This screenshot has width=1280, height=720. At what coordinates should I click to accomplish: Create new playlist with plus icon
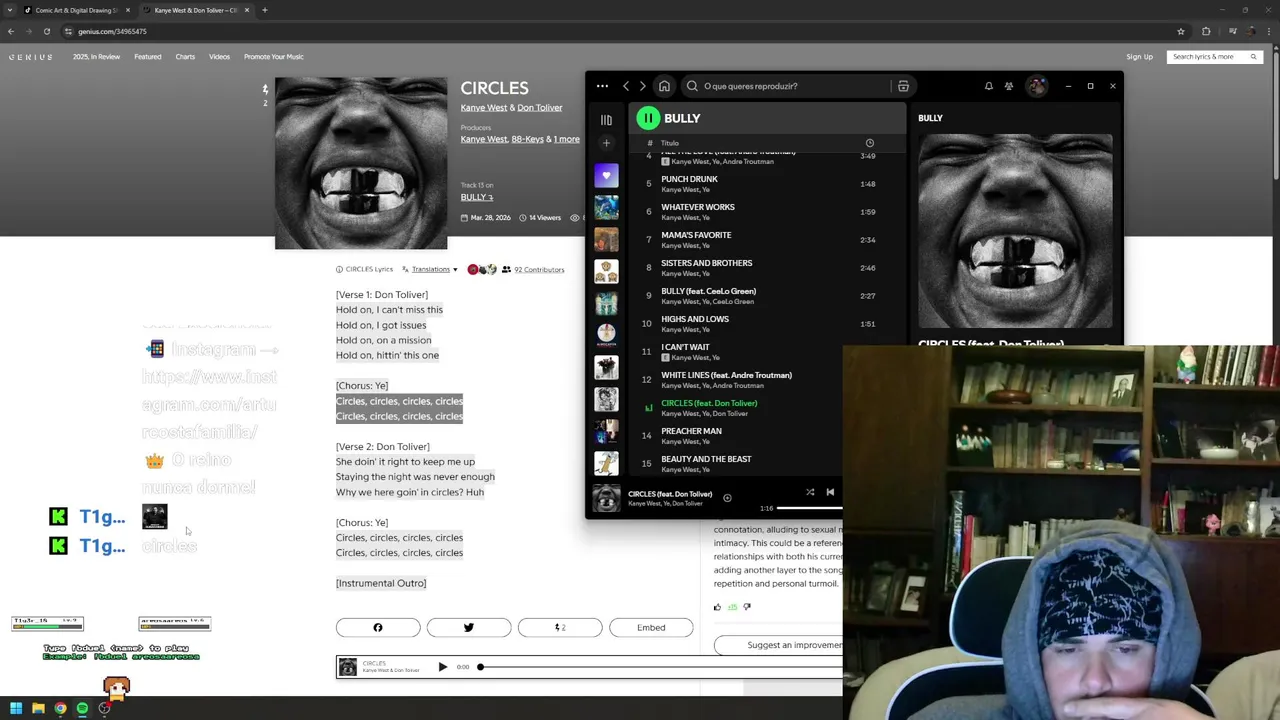click(x=606, y=143)
